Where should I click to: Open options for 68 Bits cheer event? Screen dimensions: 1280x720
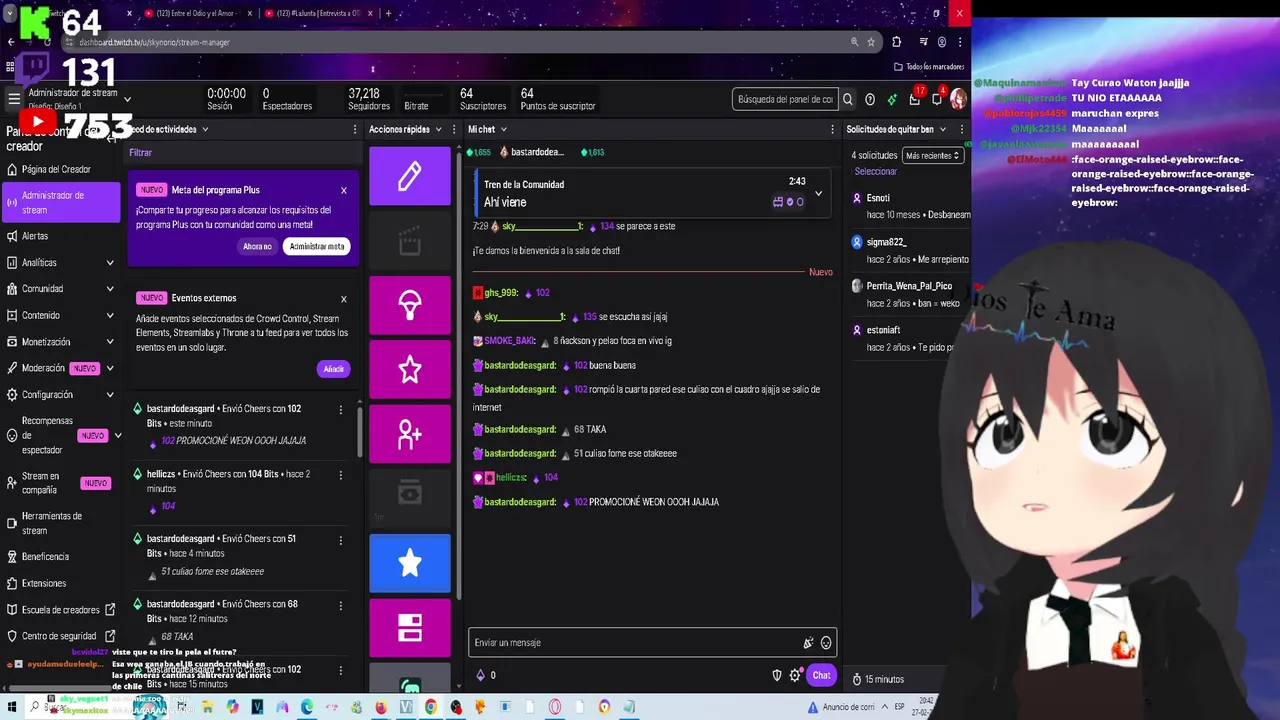[x=341, y=605]
